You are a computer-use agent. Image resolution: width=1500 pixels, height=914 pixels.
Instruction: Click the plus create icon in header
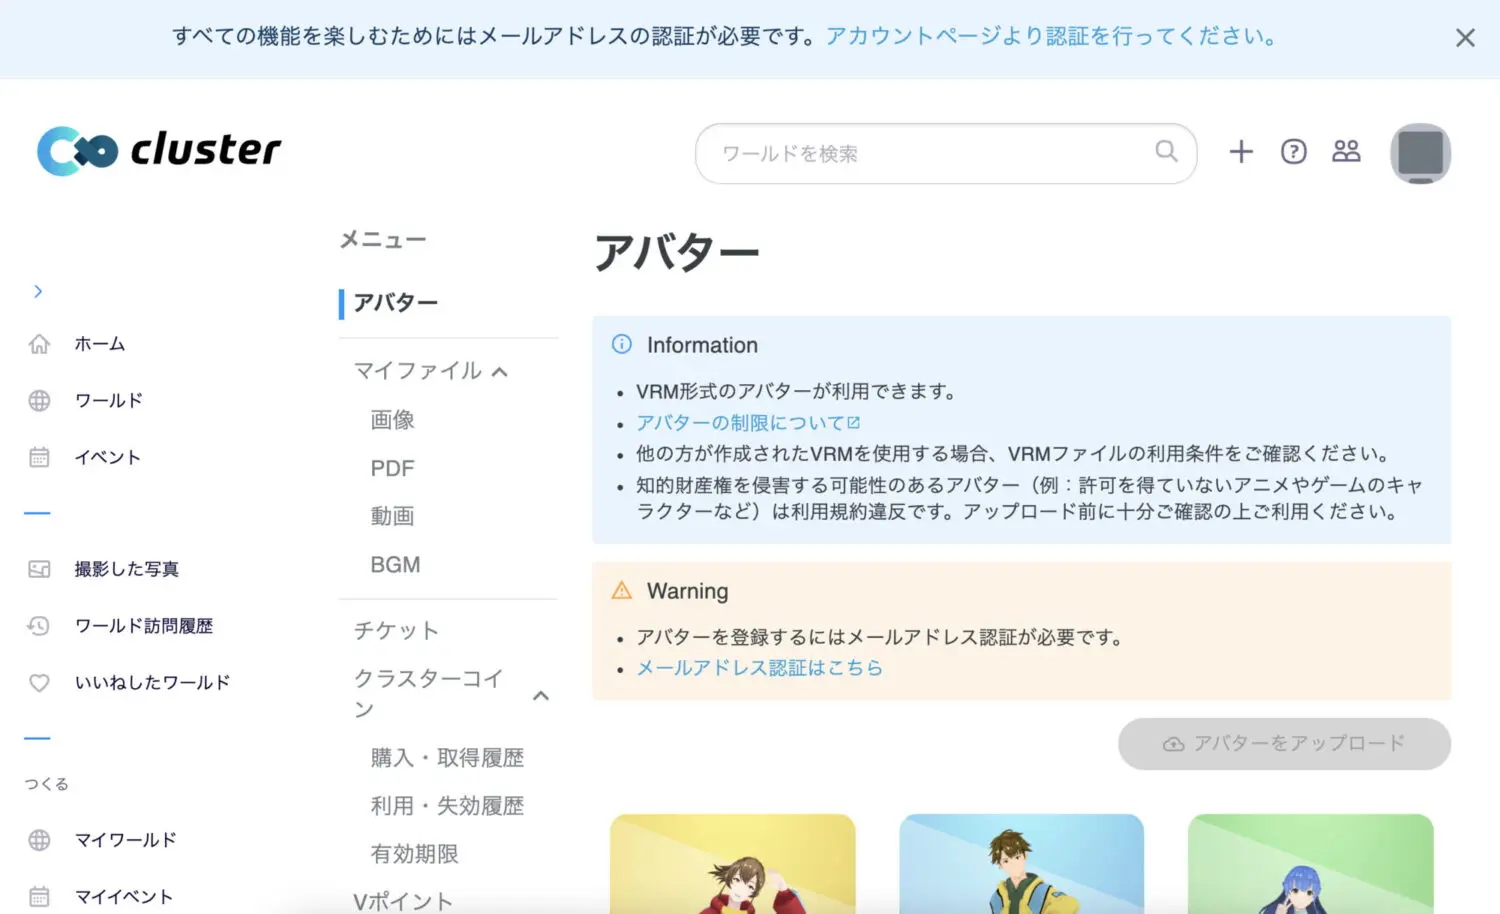coord(1240,151)
